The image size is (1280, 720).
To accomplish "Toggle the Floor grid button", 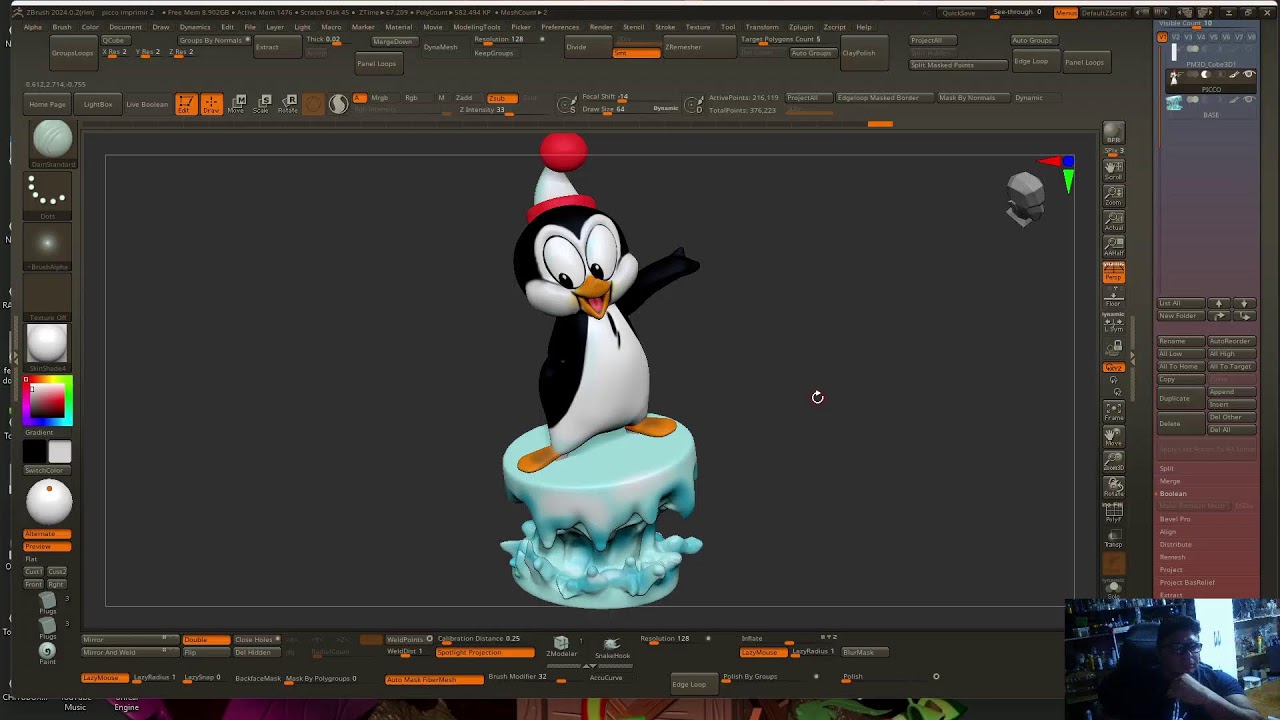I will pos(1113,296).
